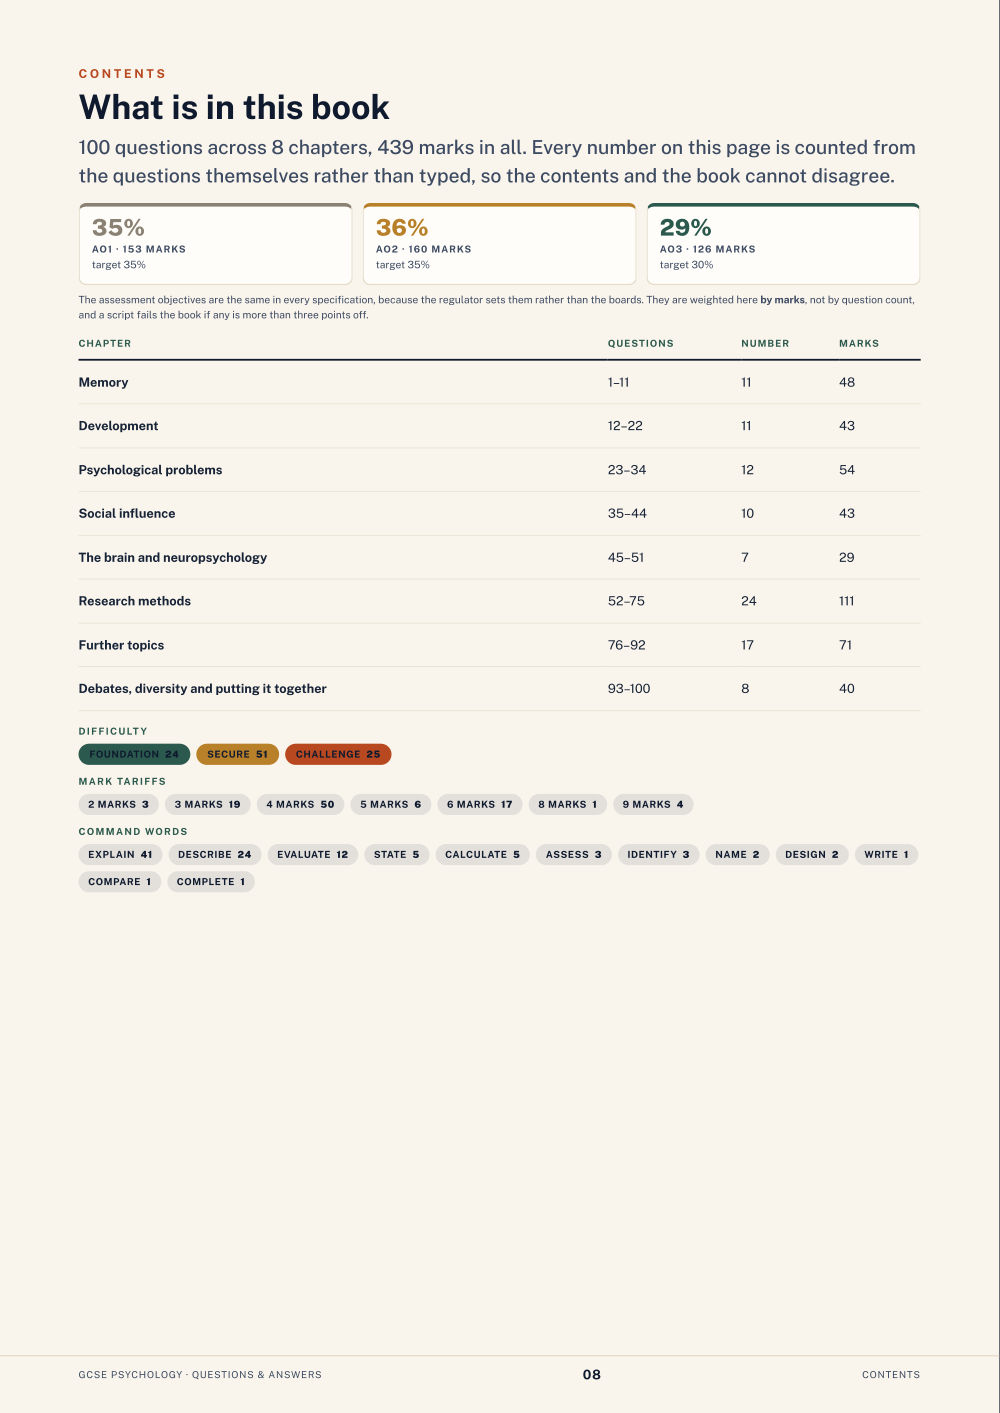Screen dimensions: 1000x1413
Task: Click the What is in this book heading
Action: click(234, 107)
